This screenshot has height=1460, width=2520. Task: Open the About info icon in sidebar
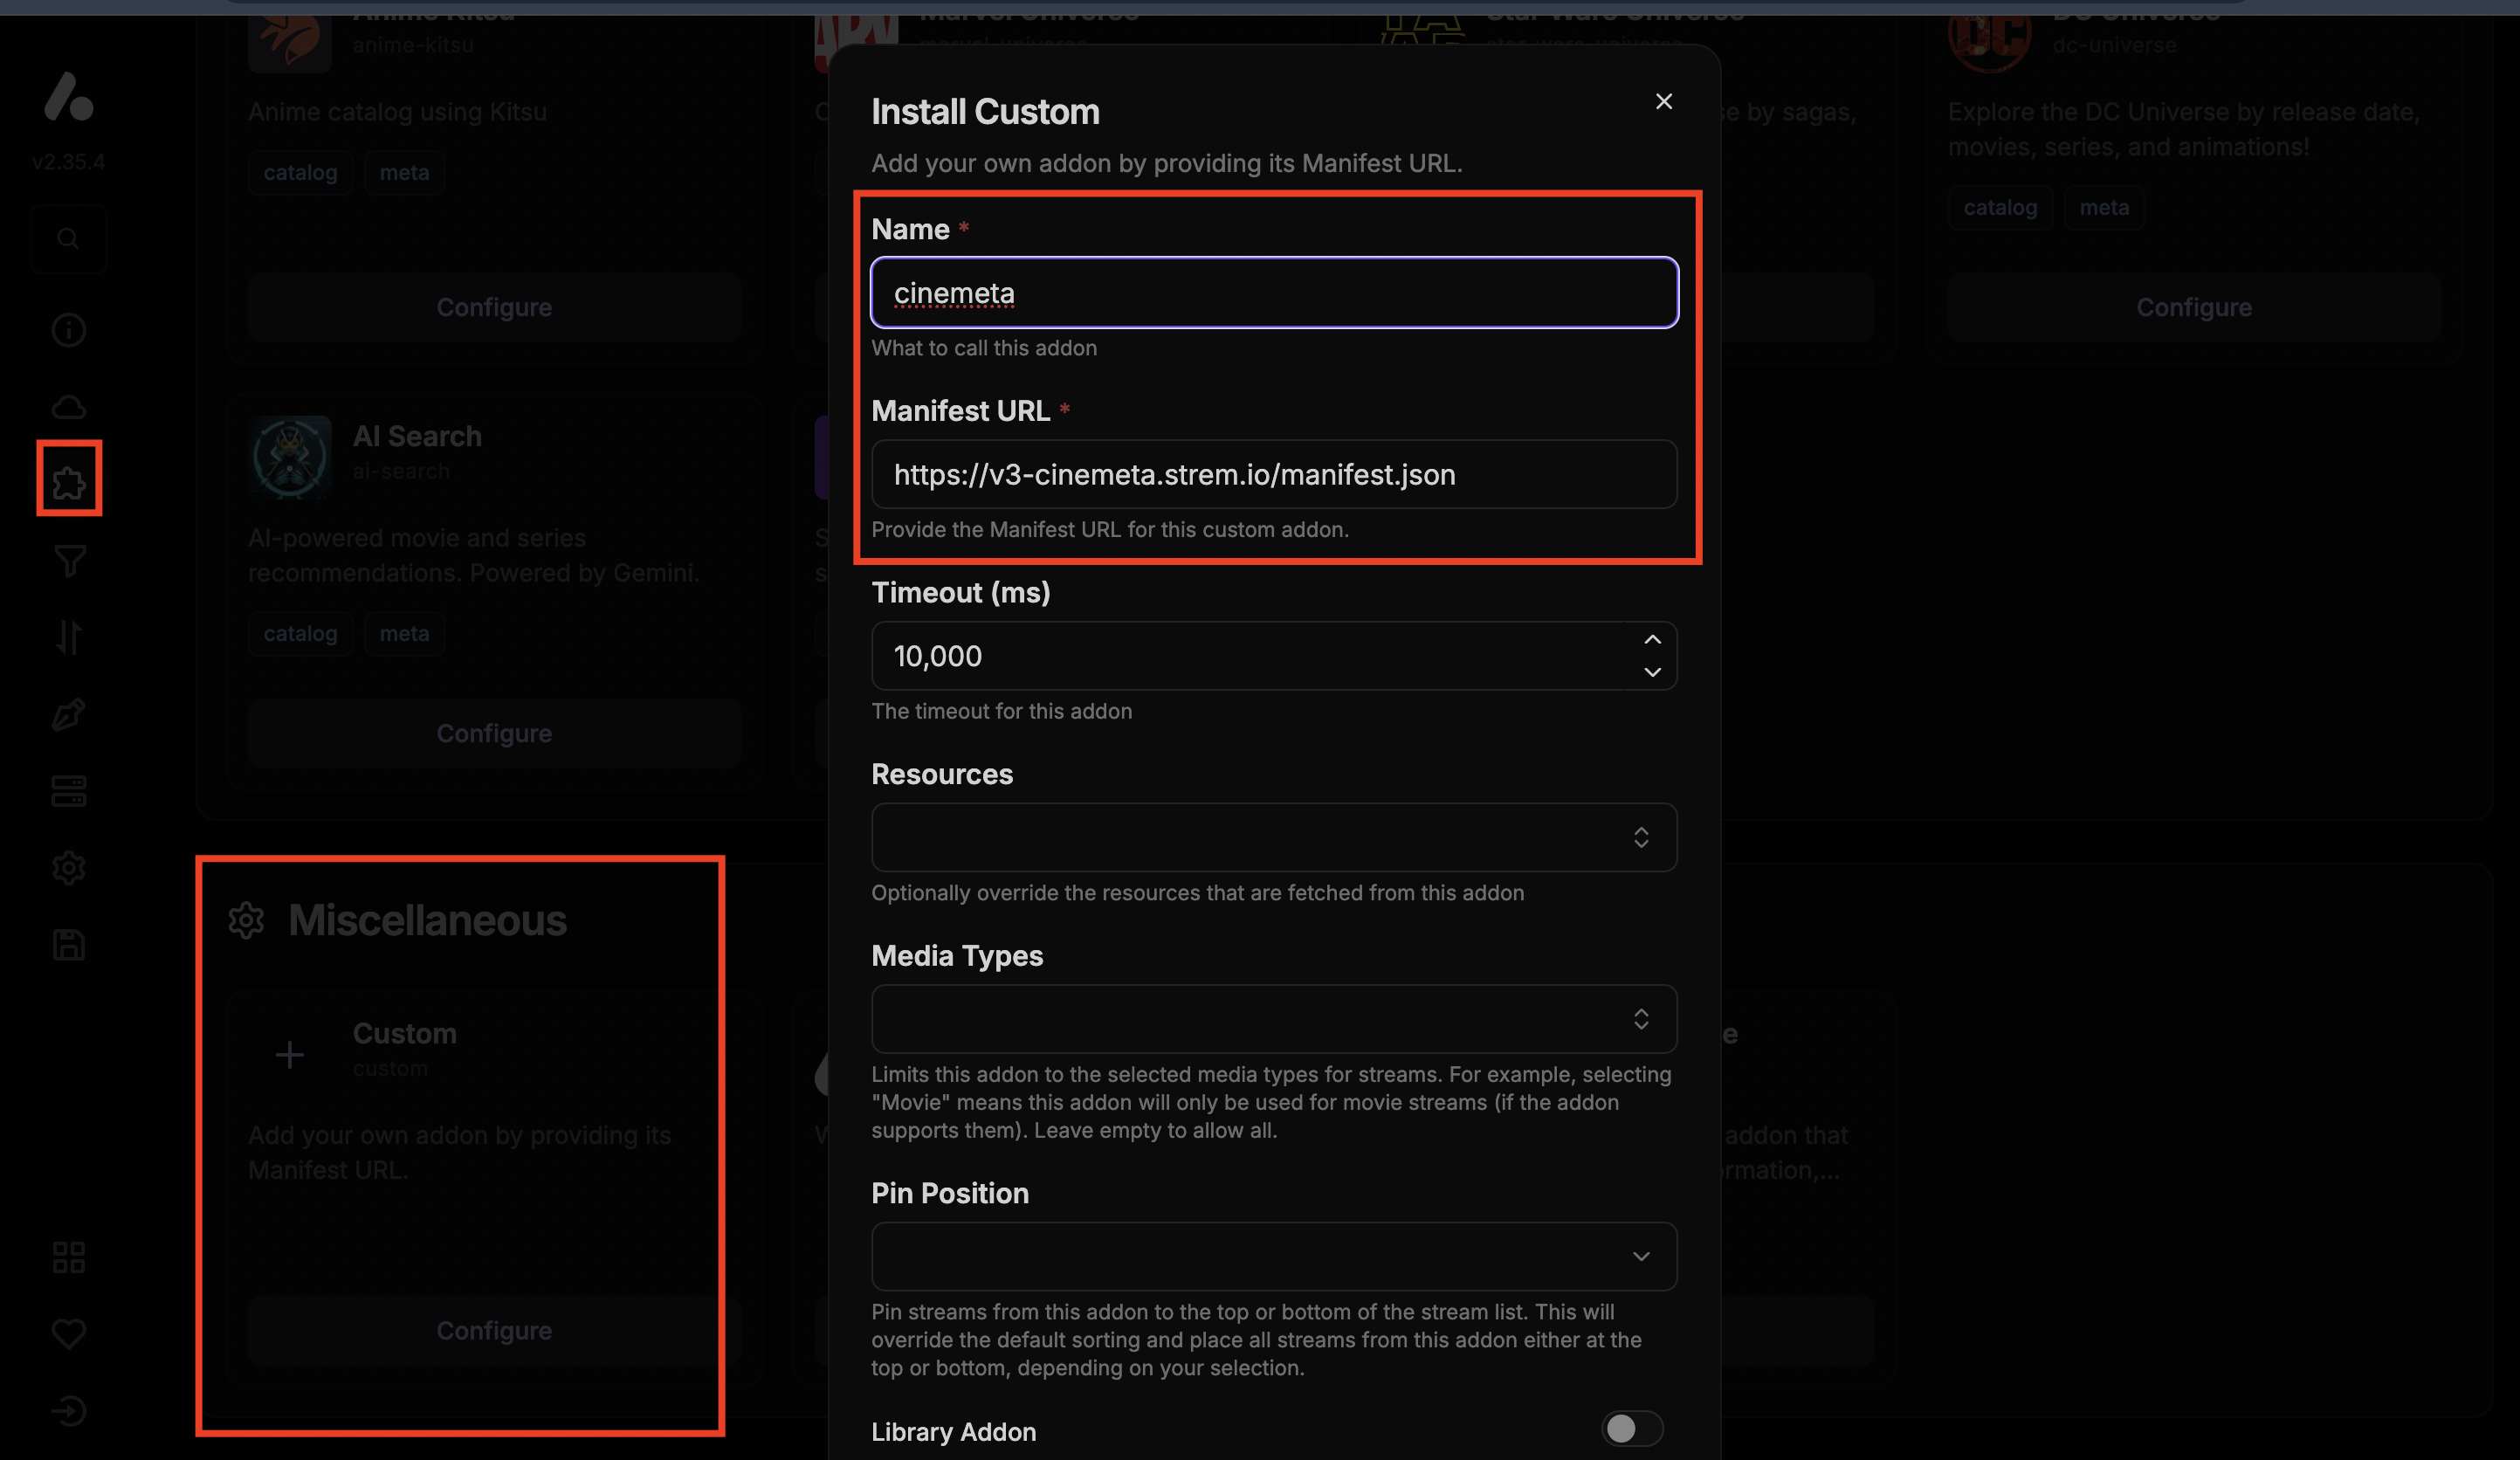[x=68, y=330]
